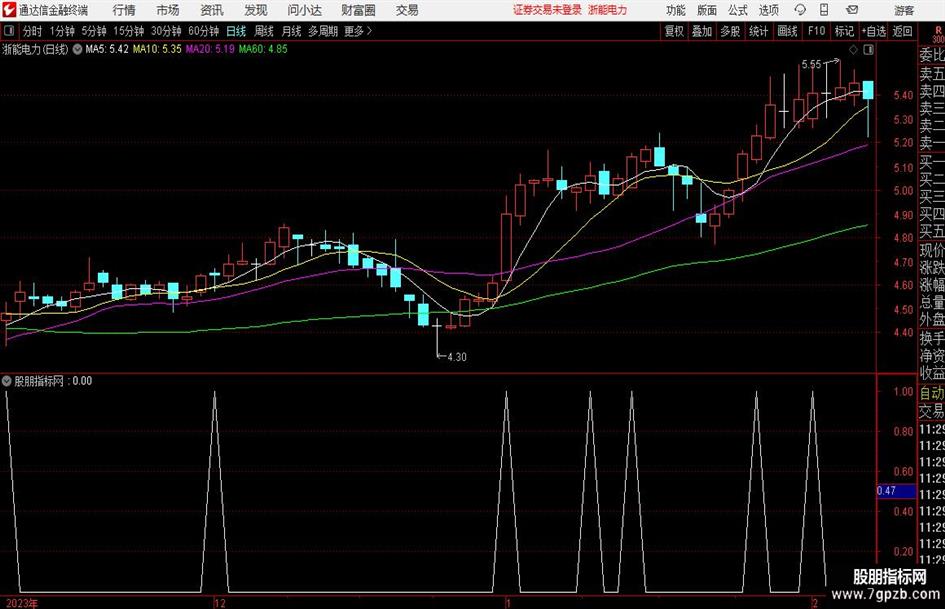
Task: Open the 版面 menu
Action: pyautogui.click(x=706, y=10)
